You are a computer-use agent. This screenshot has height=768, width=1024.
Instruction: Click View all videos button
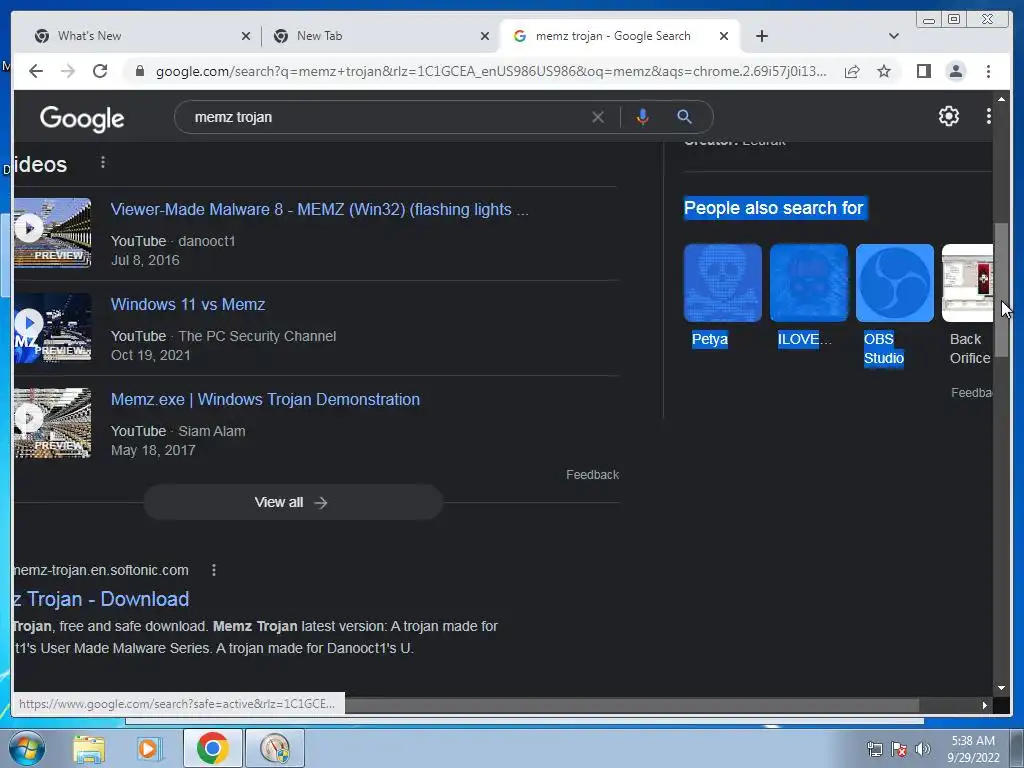tap(293, 502)
